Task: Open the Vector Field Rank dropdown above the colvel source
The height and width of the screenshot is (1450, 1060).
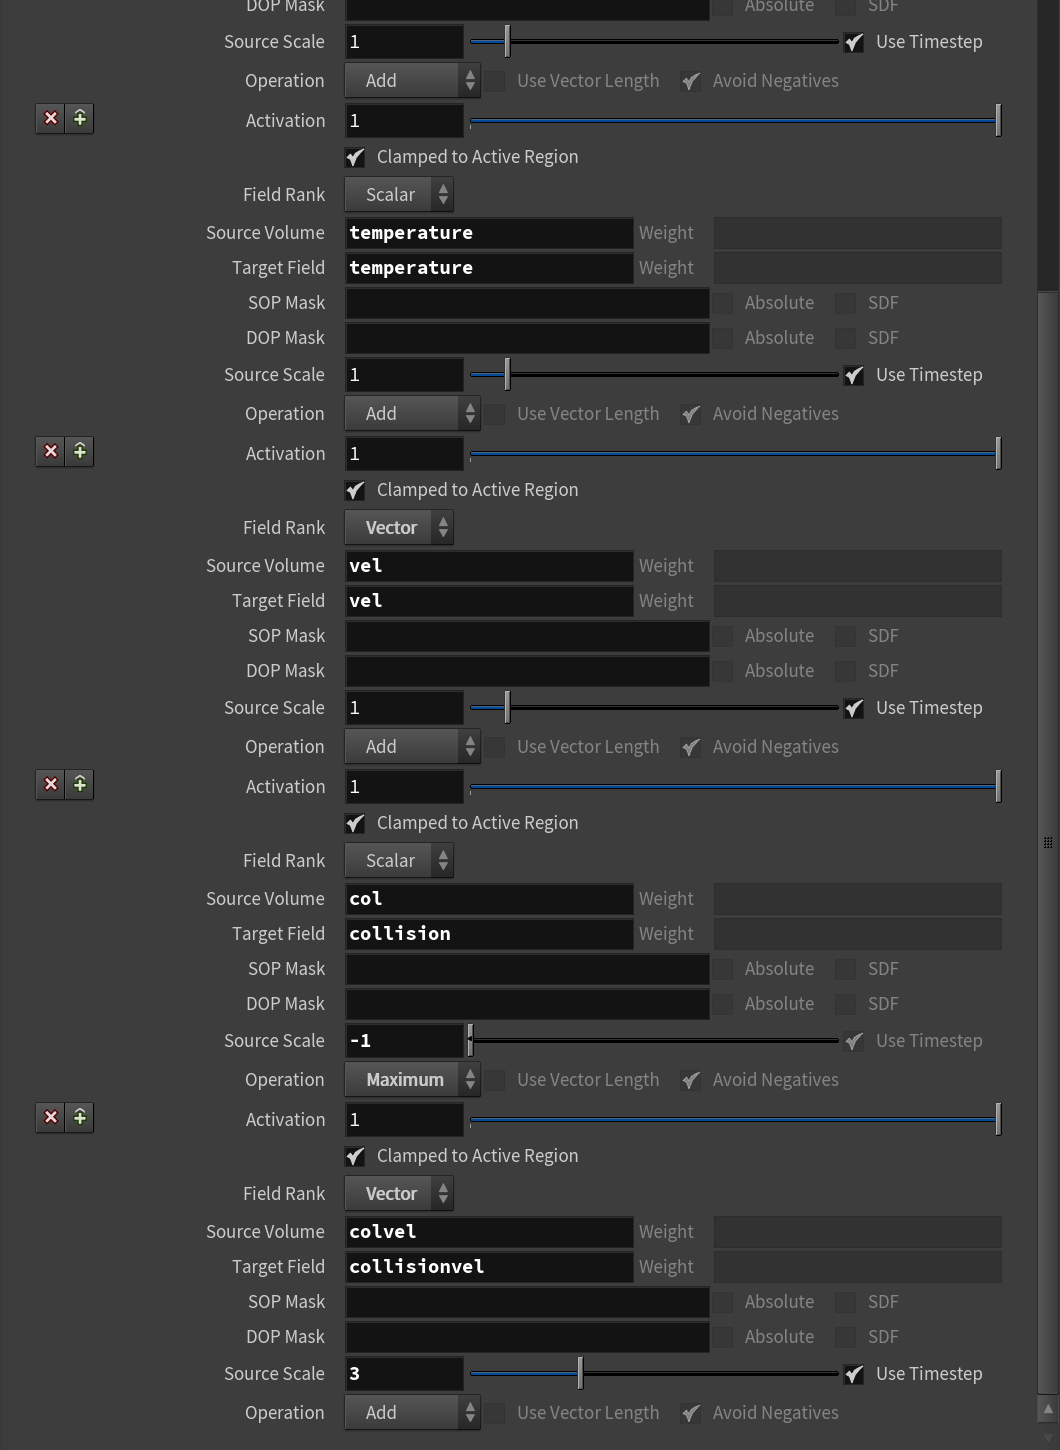Action: click(399, 1194)
